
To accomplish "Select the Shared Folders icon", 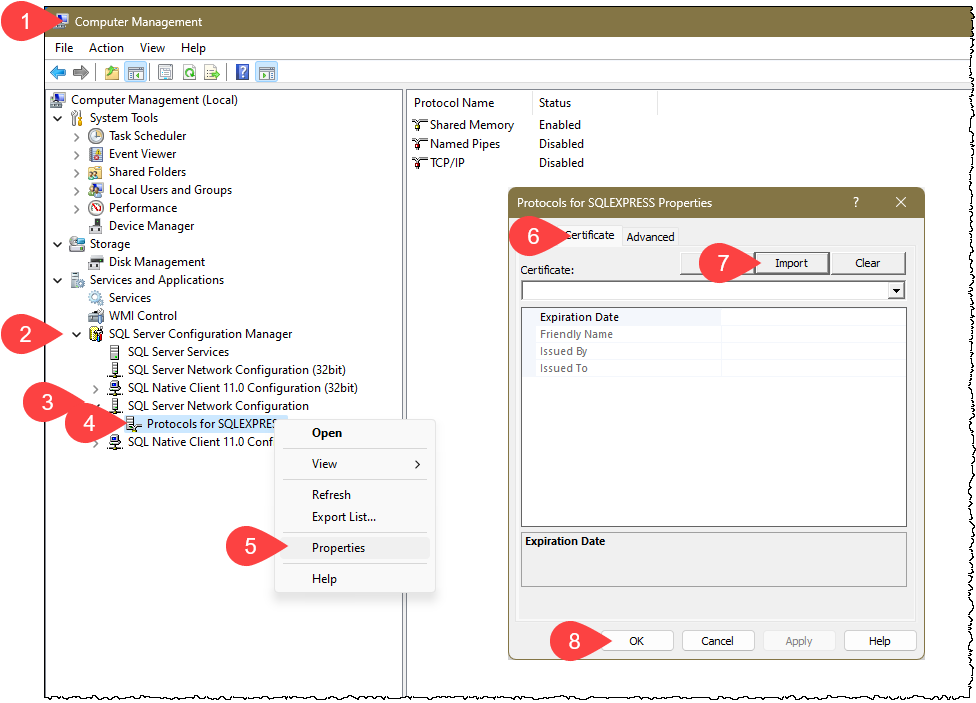I will coord(95,172).
